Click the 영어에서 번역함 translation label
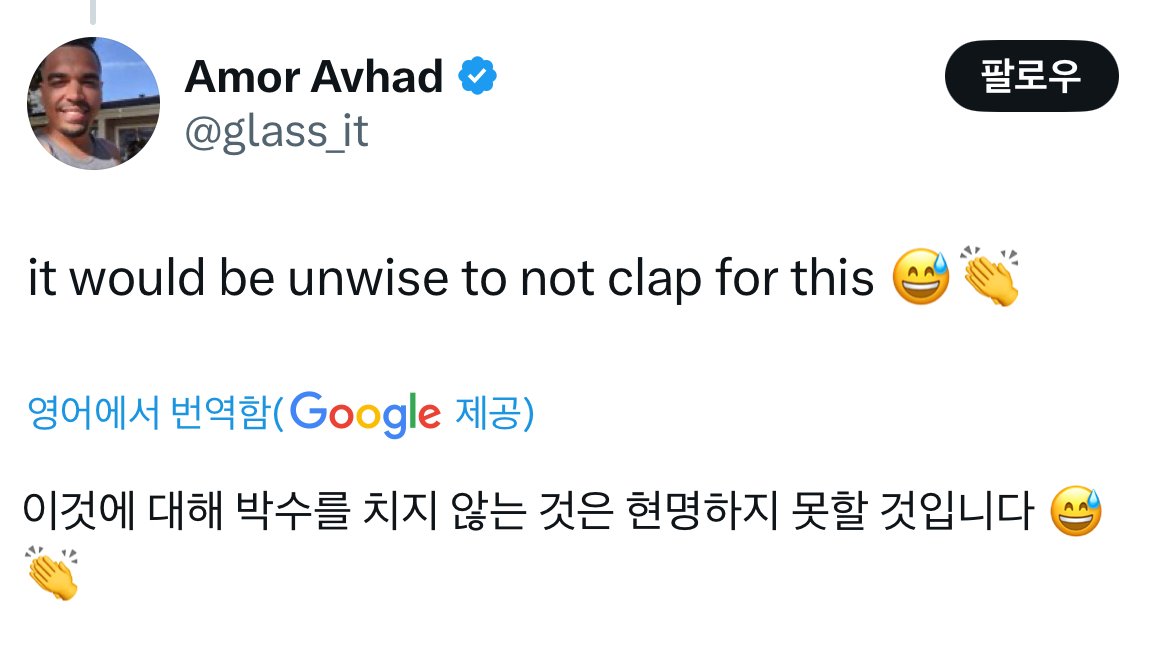 coord(150,413)
